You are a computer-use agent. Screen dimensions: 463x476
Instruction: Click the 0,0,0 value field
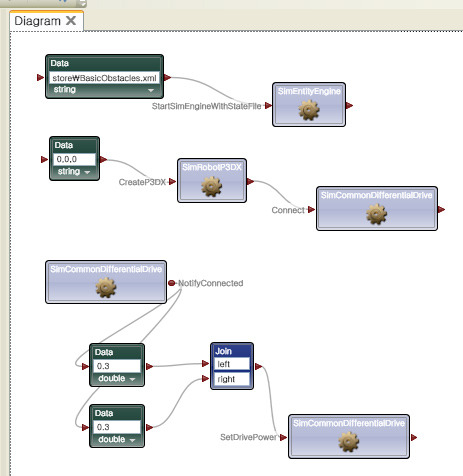(74, 159)
